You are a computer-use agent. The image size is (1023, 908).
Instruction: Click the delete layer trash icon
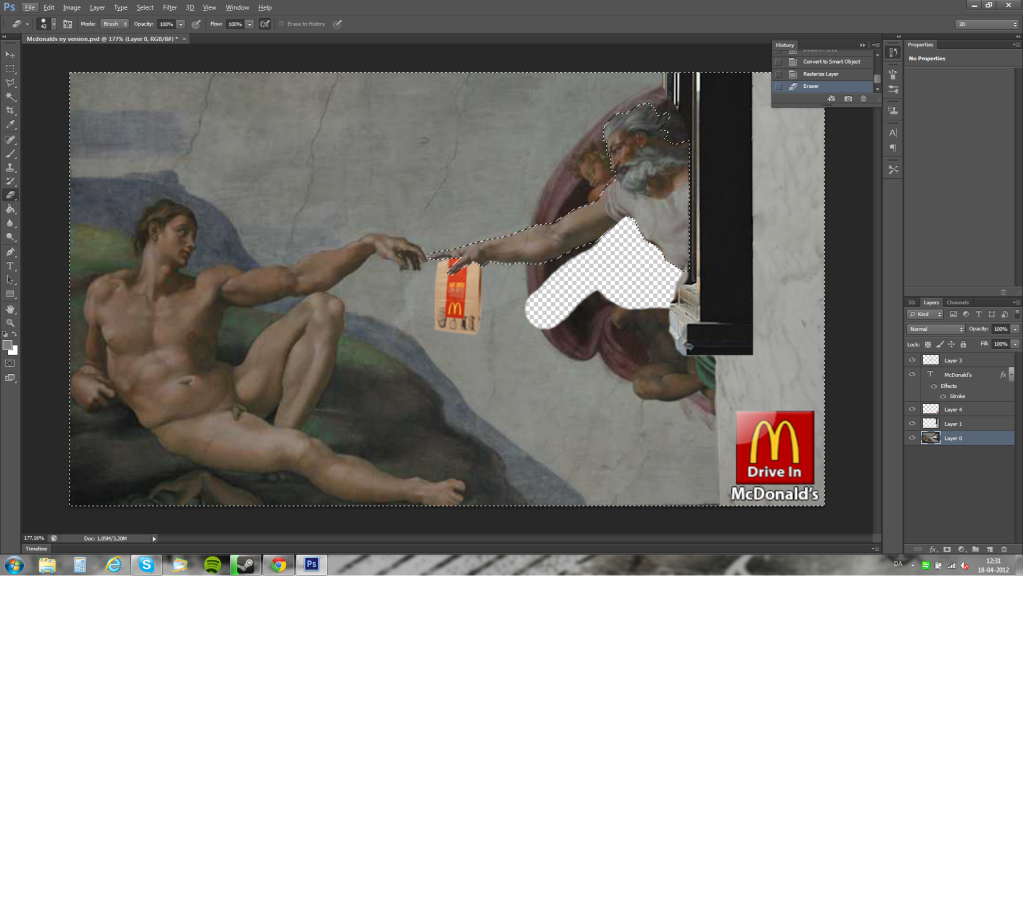tap(1004, 549)
